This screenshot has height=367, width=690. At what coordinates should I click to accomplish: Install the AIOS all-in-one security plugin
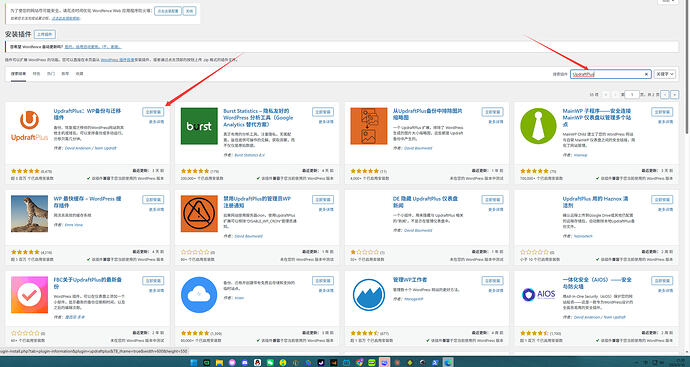pos(662,281)
